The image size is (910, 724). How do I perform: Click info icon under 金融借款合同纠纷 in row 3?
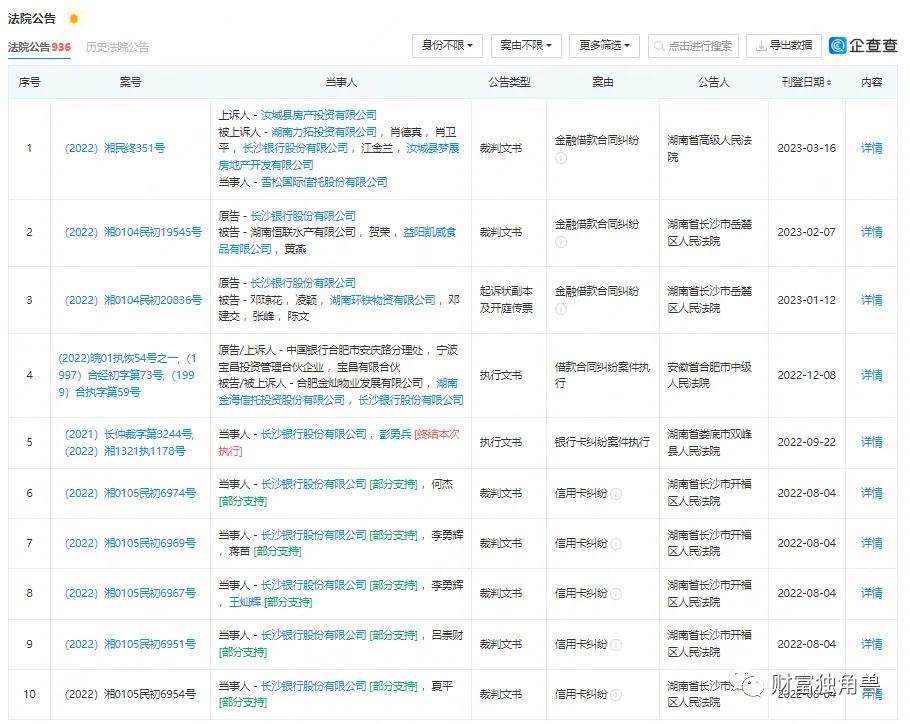tap(561, 308)
